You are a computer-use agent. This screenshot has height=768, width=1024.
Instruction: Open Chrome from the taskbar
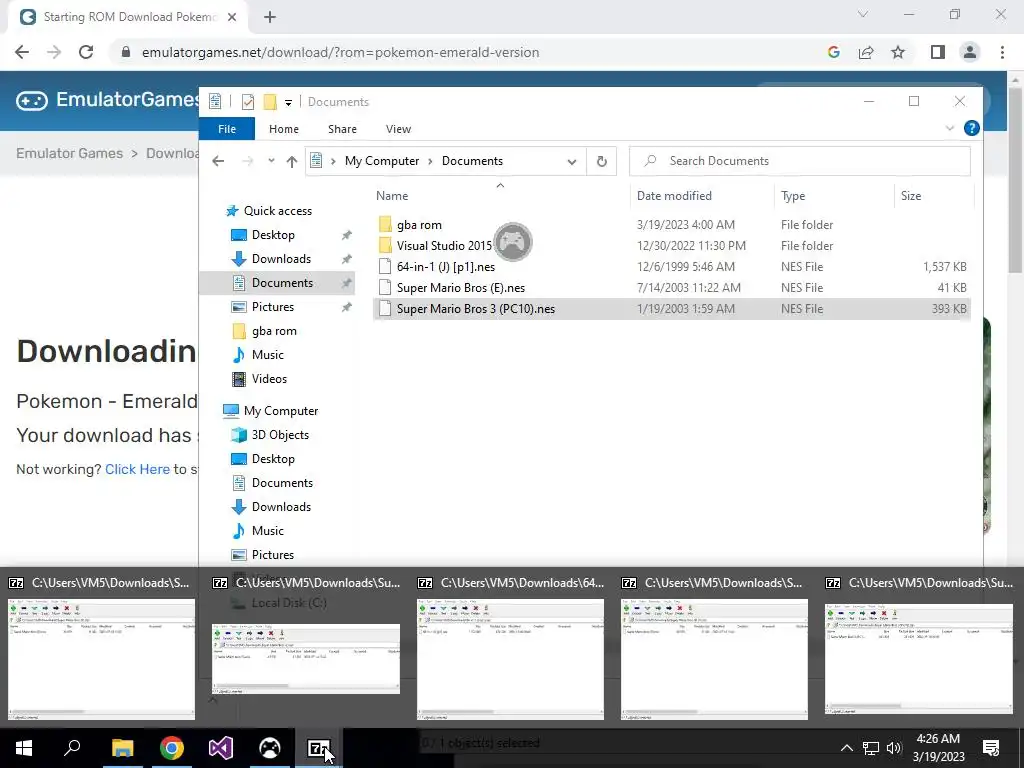172,748
